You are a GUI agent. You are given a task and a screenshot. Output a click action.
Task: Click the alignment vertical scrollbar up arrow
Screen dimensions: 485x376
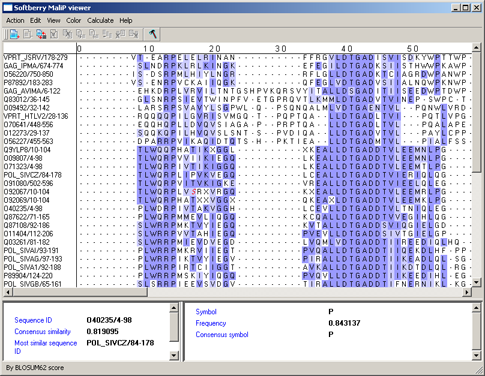[476, 48]
